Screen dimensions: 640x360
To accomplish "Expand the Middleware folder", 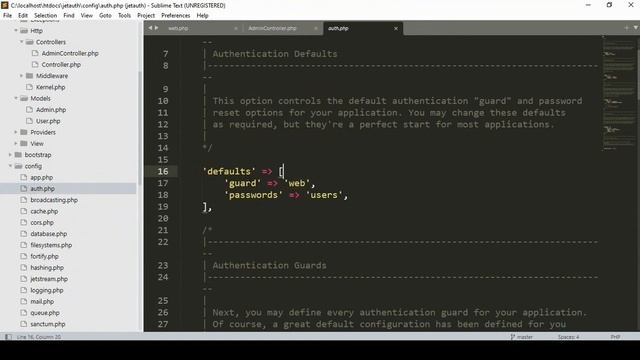I will [x=22, y=76].
